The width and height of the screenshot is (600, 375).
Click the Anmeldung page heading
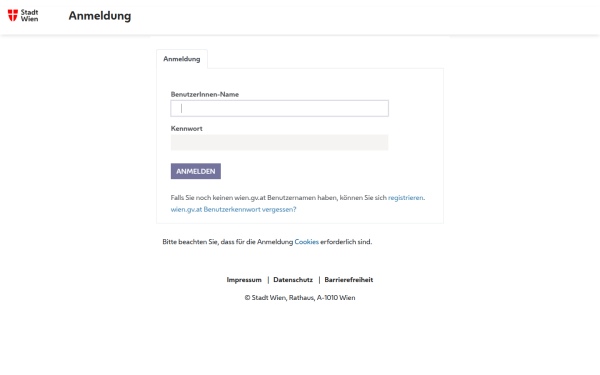pyautogui.click(x=100, y=16)
